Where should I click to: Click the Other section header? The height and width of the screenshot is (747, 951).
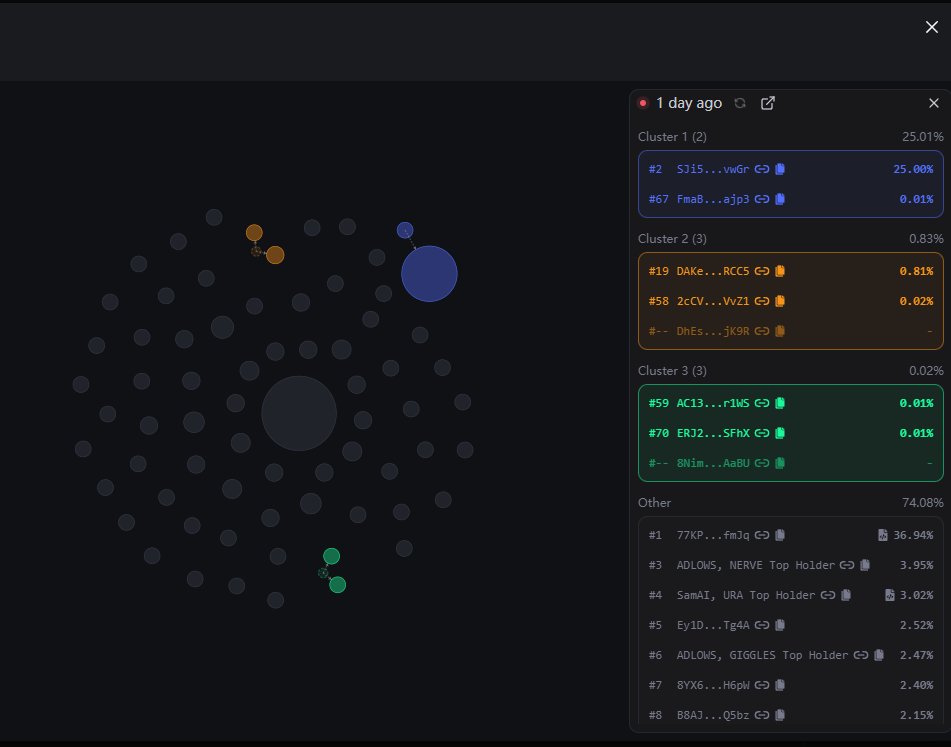[x=654, y=503]
